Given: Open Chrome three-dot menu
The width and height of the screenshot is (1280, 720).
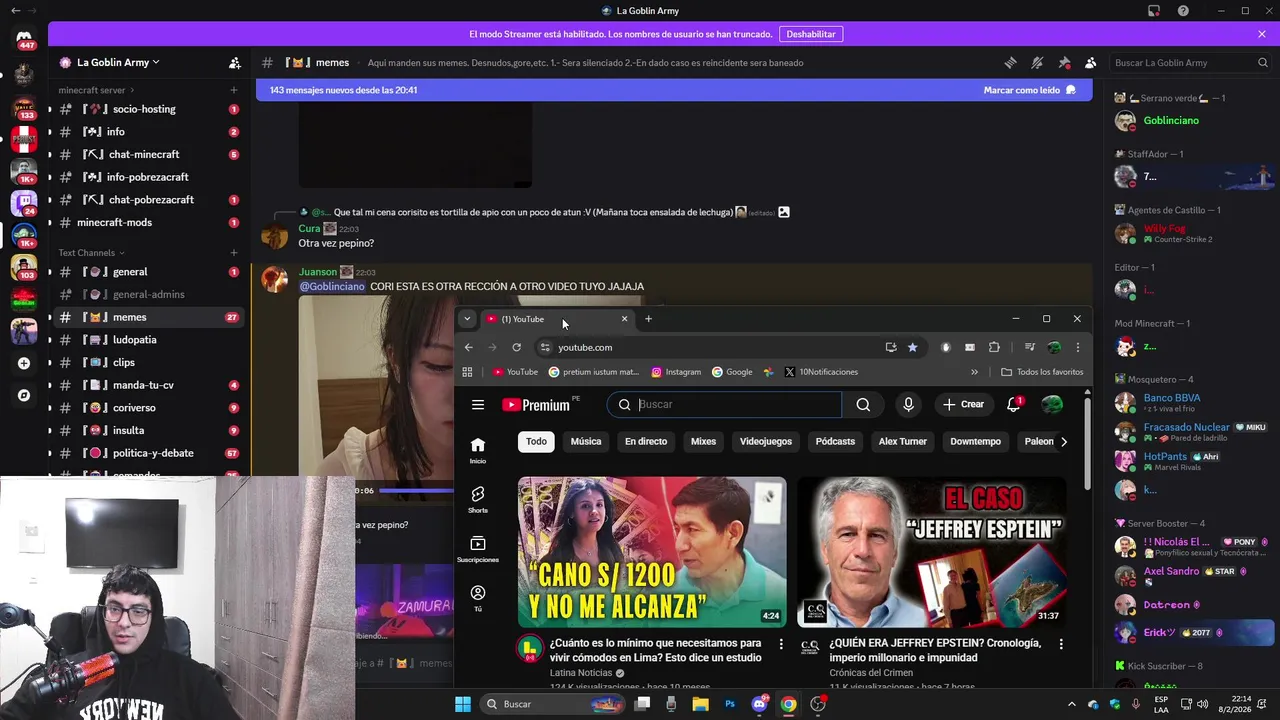Looking at the screenshot, I should 1077,347.
